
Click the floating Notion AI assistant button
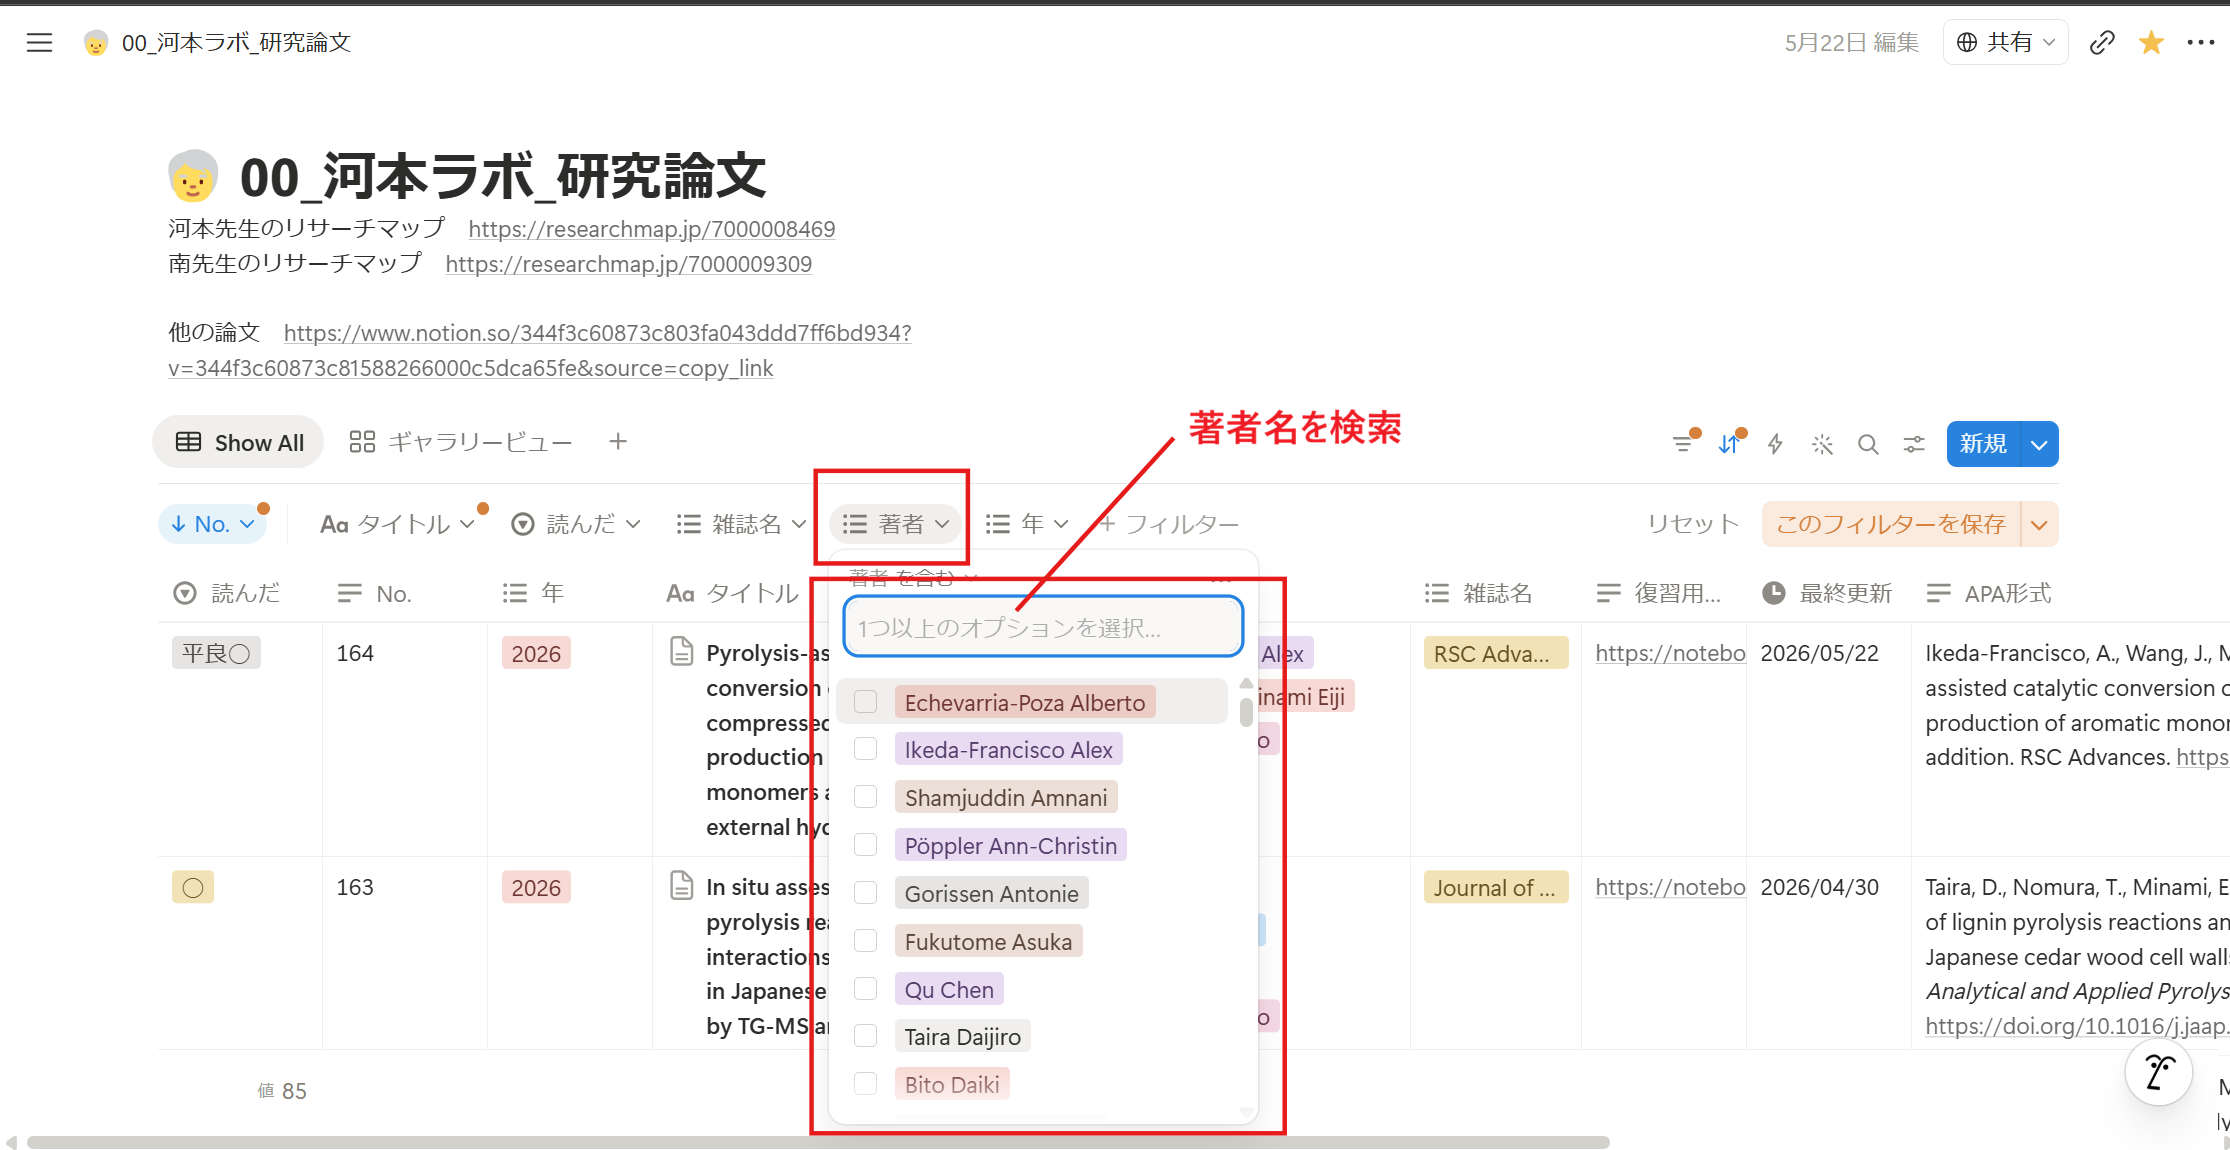tap(2159, 1072)
